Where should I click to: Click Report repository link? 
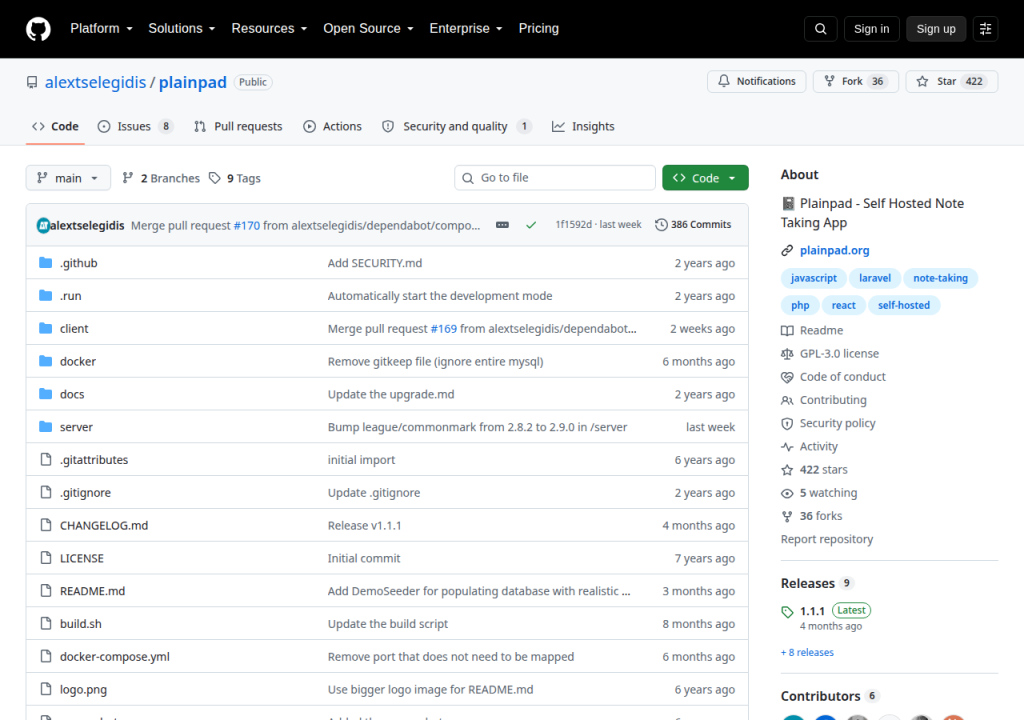[x=827, y=539]
